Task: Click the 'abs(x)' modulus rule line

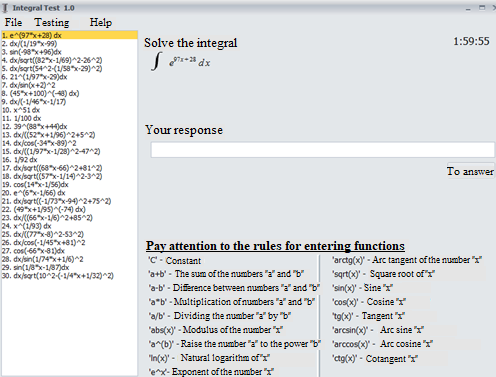Action: pyautogui.click(x=216, y=330)
